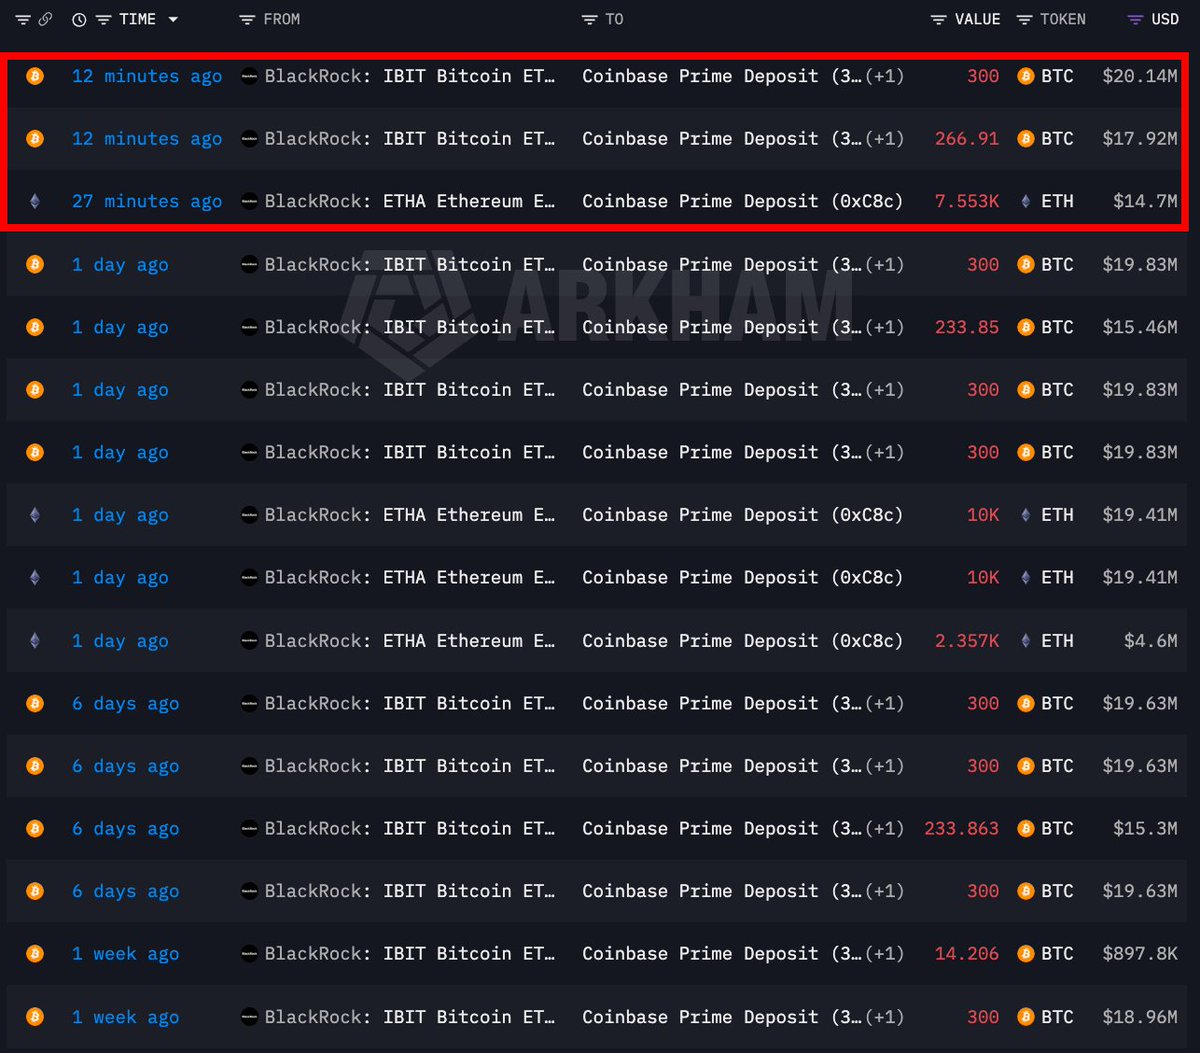Click the 233.863 value cell

click(x=961, y=829)
